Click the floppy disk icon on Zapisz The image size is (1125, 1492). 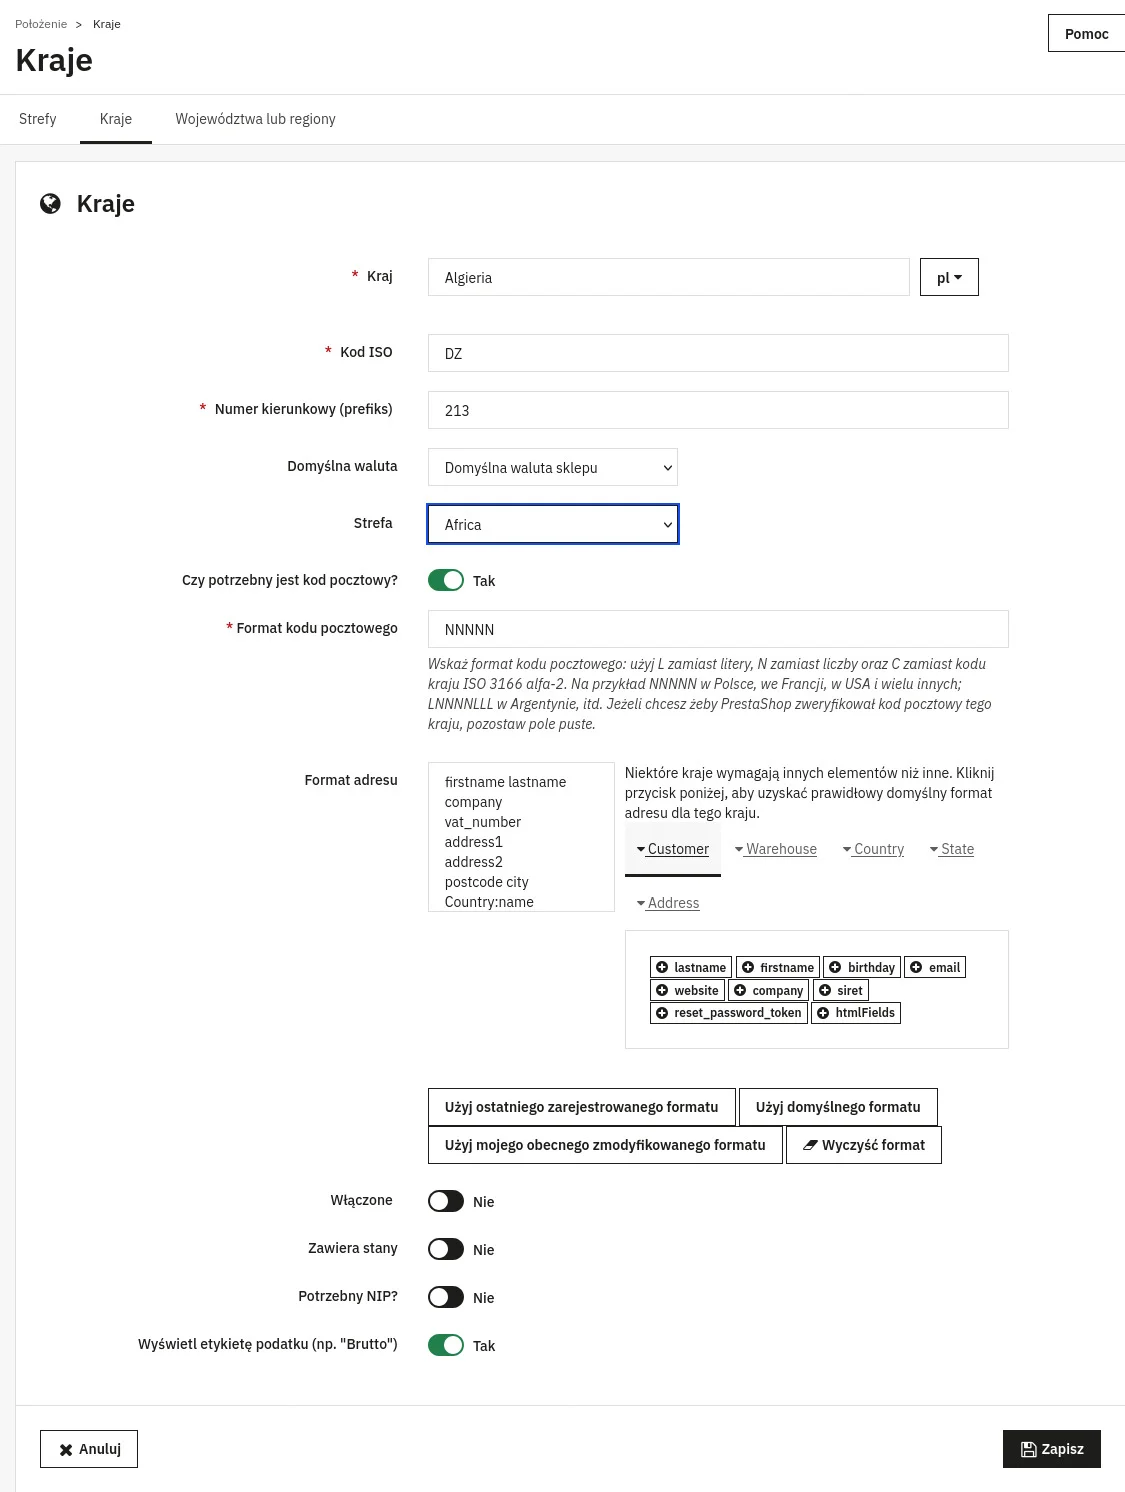[1028, 1449]
